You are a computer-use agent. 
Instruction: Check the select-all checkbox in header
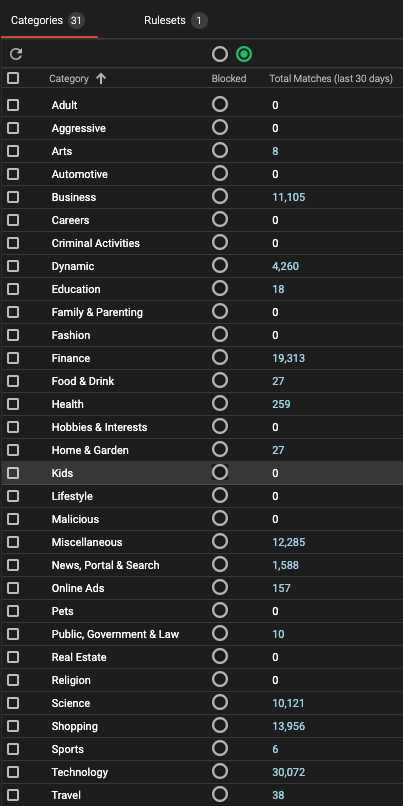(x=13, y=78)
